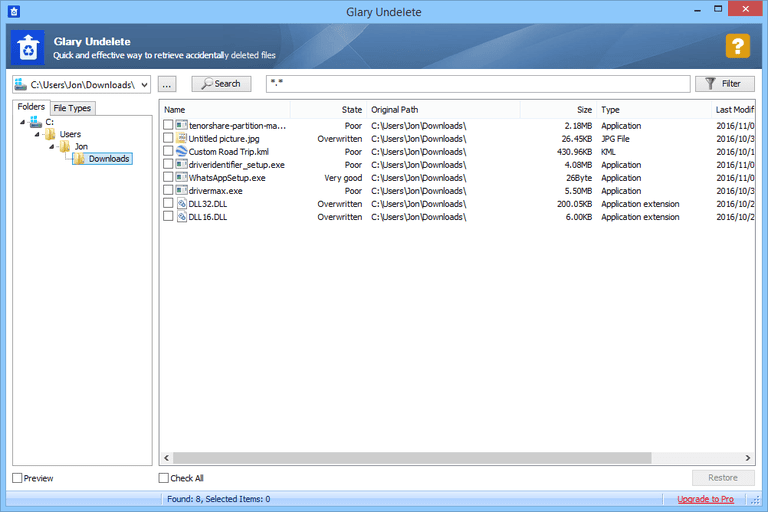Click the DLL32.DLL file icon
Screen dimensions: 768x512
click(x=181, y=203)
